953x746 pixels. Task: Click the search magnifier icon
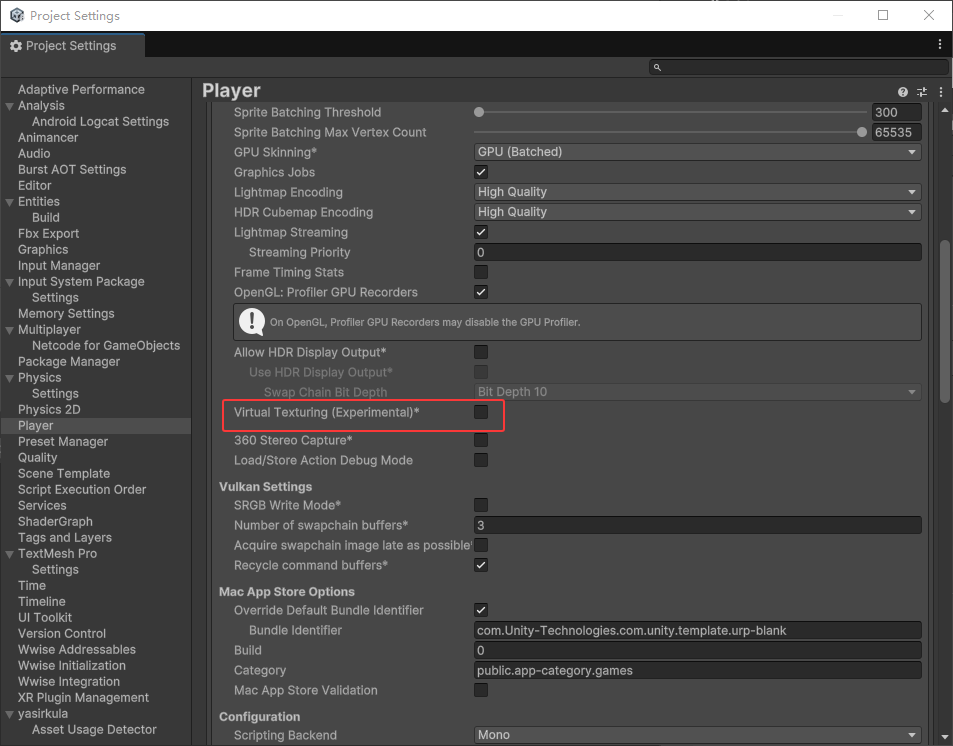657,67
